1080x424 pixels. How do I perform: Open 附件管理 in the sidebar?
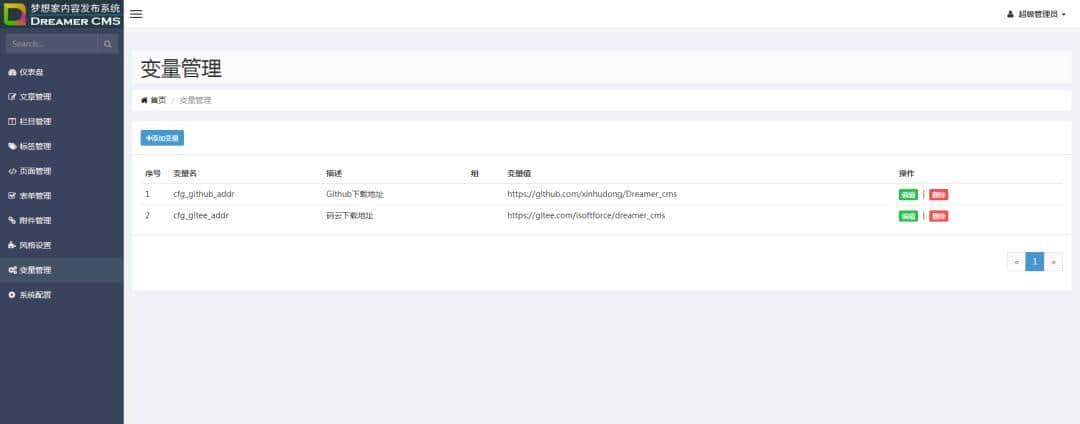62,220
